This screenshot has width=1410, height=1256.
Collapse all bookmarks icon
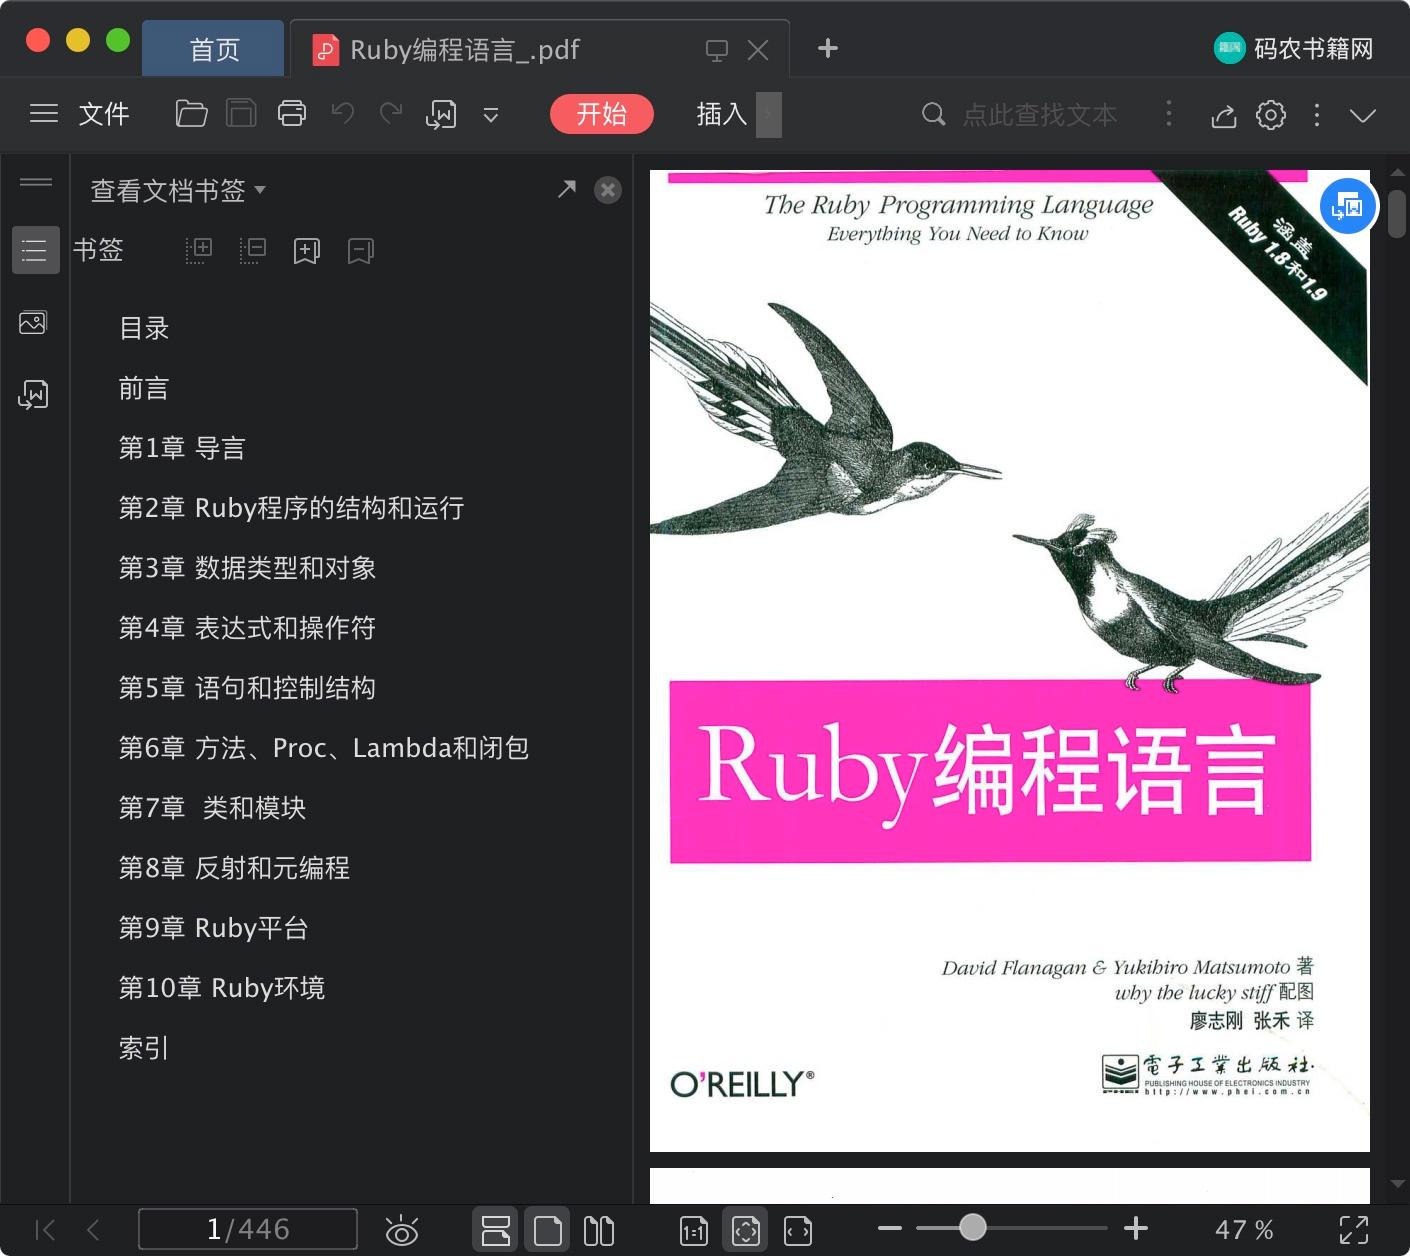coord(253,250)
